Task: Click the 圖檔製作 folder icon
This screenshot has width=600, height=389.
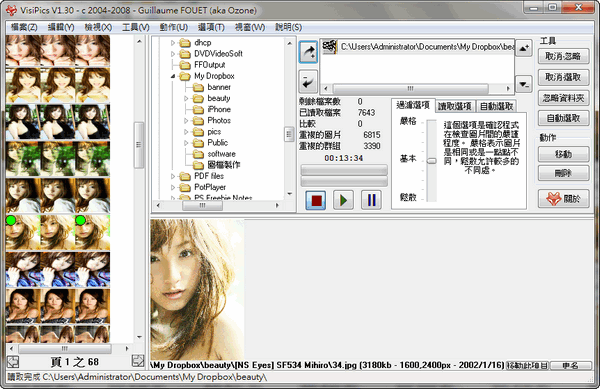Action: coord(198,165)
